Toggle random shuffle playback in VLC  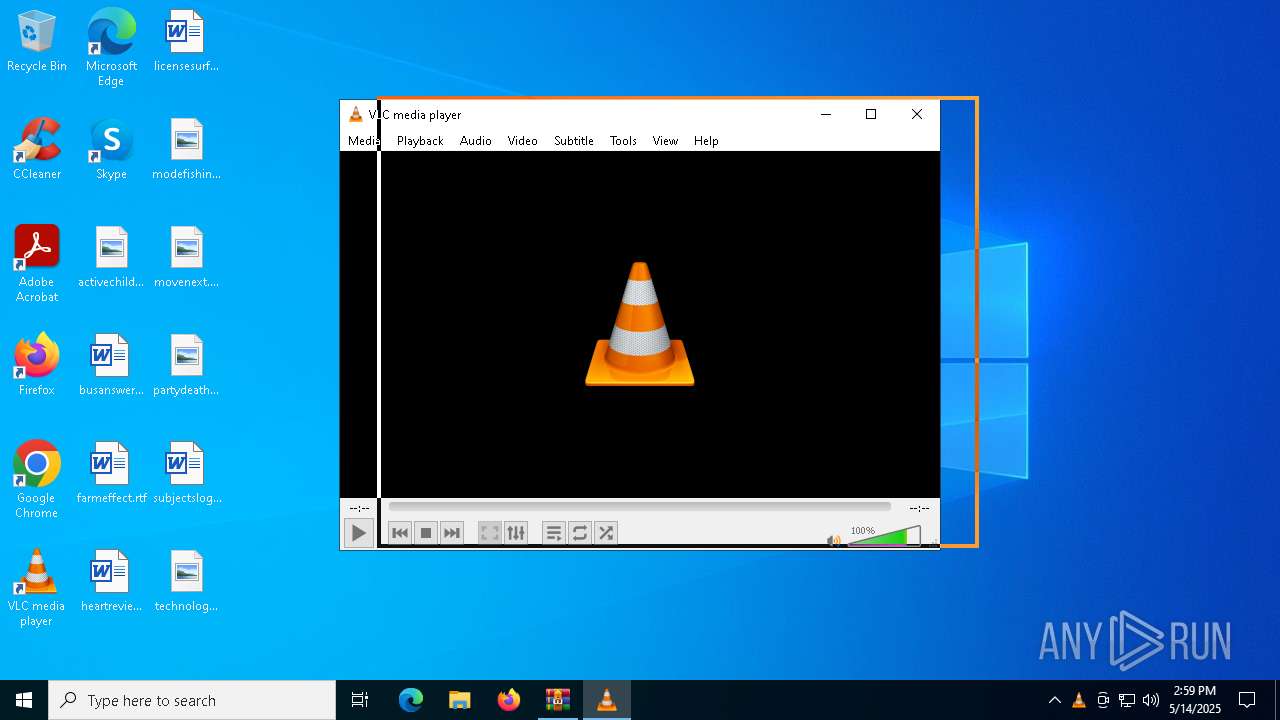tap(606, 533)
